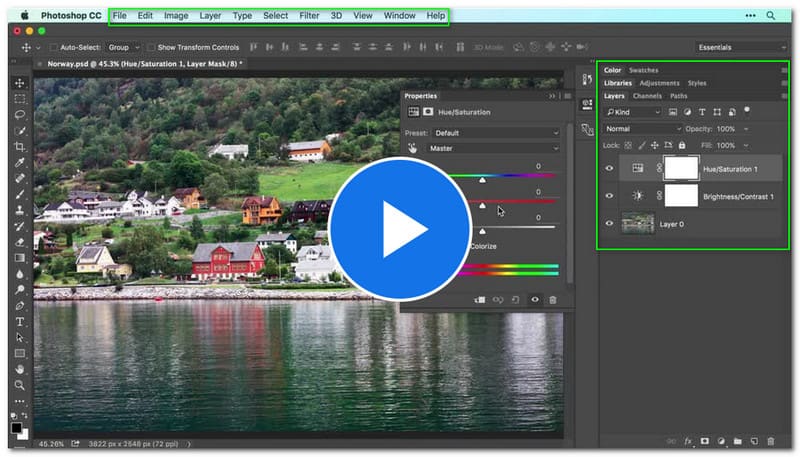Viewport: 800px width, 457px height.
Task: Select the Crop tool
Action: point(19,147)
